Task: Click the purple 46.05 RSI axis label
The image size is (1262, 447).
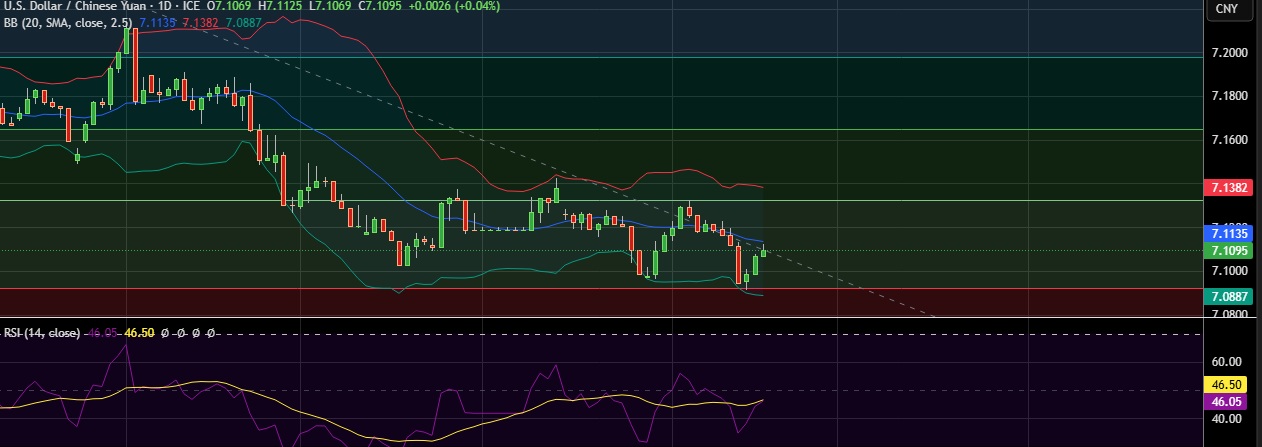Action: (x=1226, y=400)
